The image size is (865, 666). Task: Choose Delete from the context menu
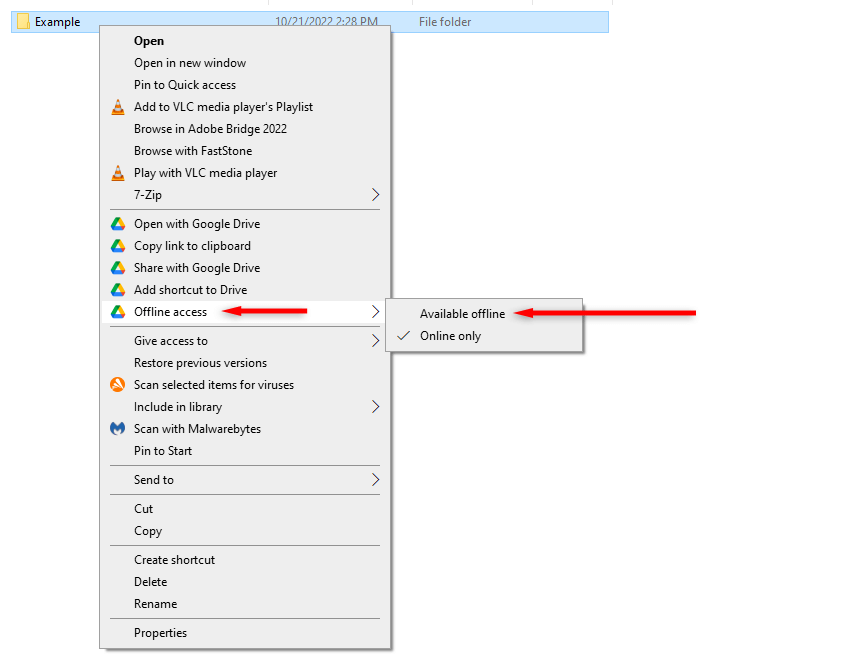tap(150, 582)
